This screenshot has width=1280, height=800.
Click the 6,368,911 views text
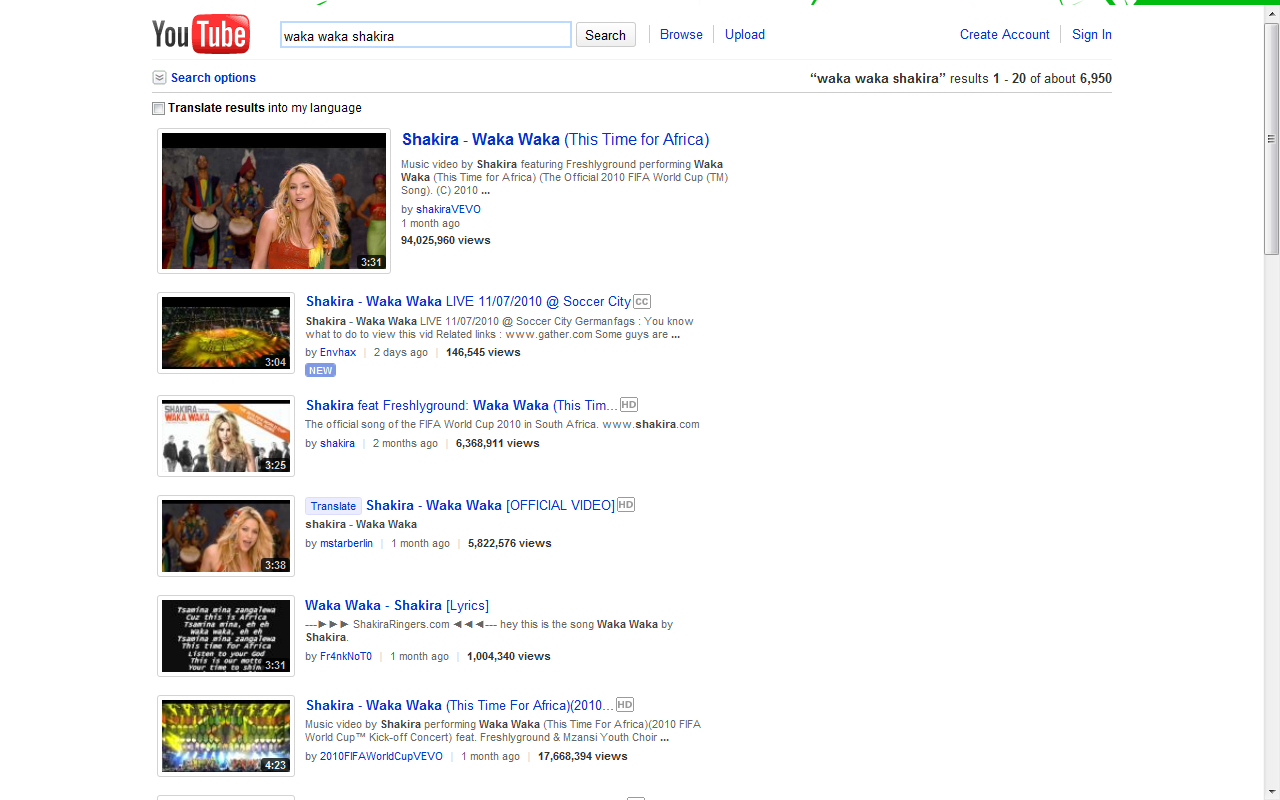tap(498, 444)
